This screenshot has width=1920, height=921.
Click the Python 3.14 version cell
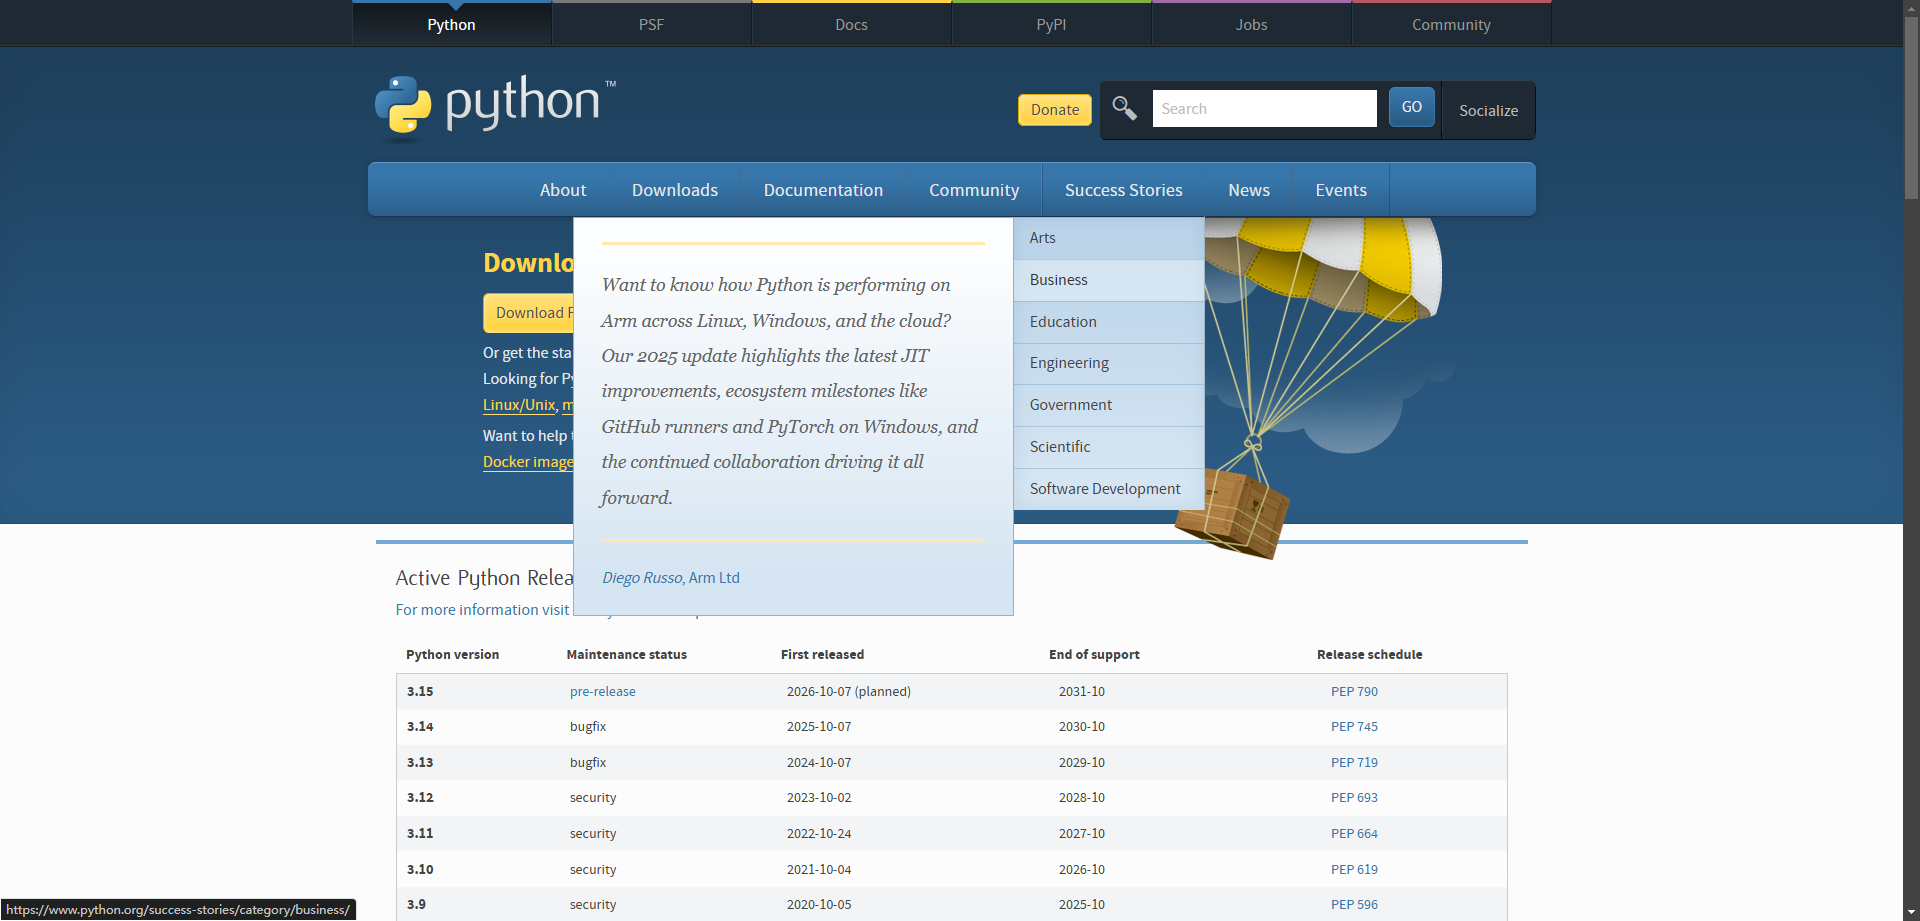pos(420,727)
